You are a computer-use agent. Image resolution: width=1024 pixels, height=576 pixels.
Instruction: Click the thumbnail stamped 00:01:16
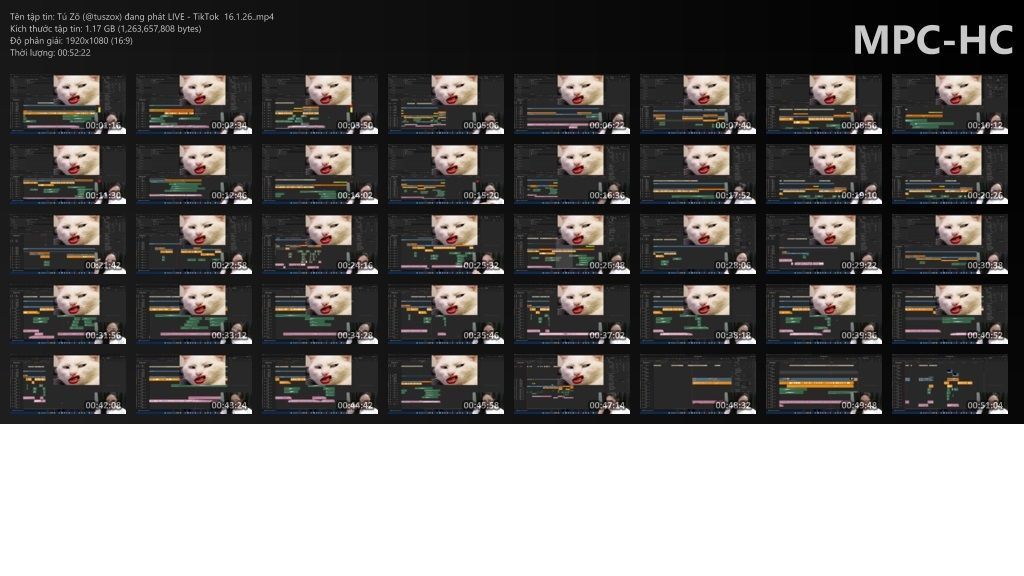[68, 104]
